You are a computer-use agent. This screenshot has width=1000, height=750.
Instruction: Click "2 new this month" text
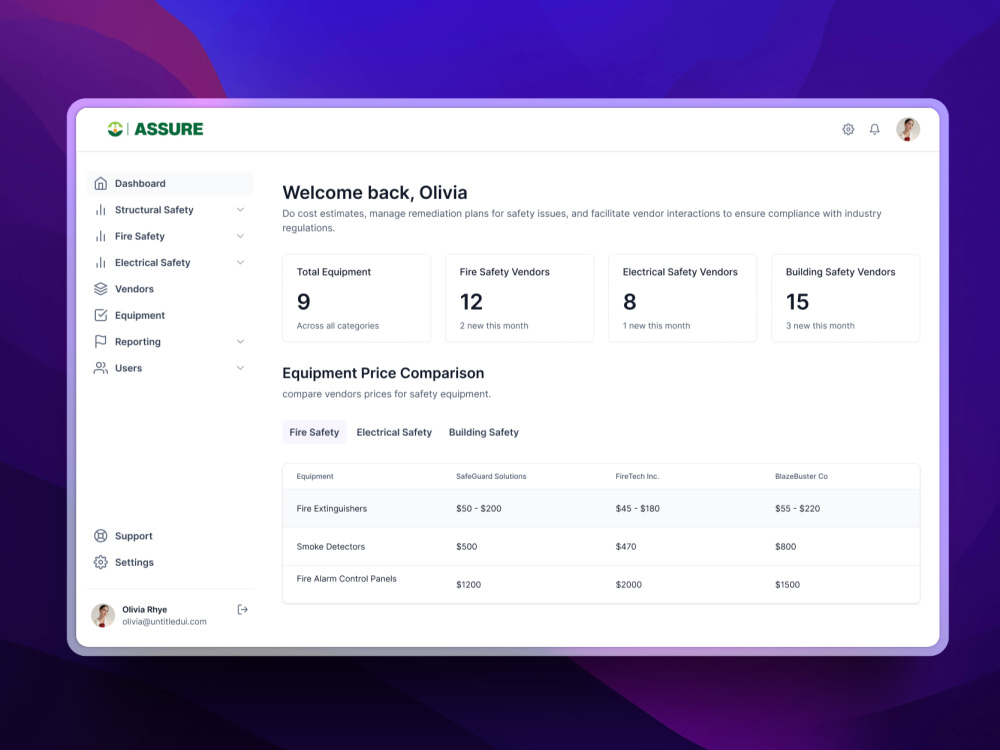(x=494, y=326)
